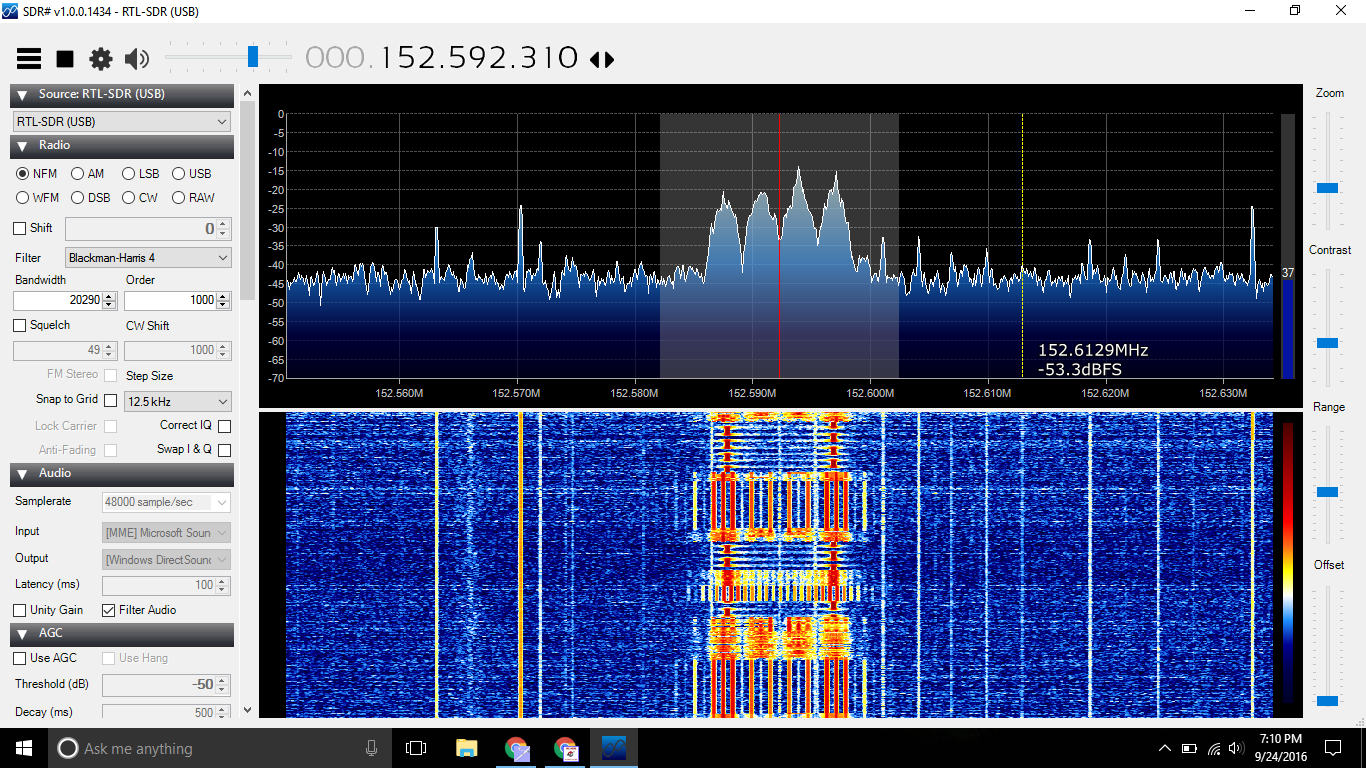Select NFM demodulation mode

(37, 174)
